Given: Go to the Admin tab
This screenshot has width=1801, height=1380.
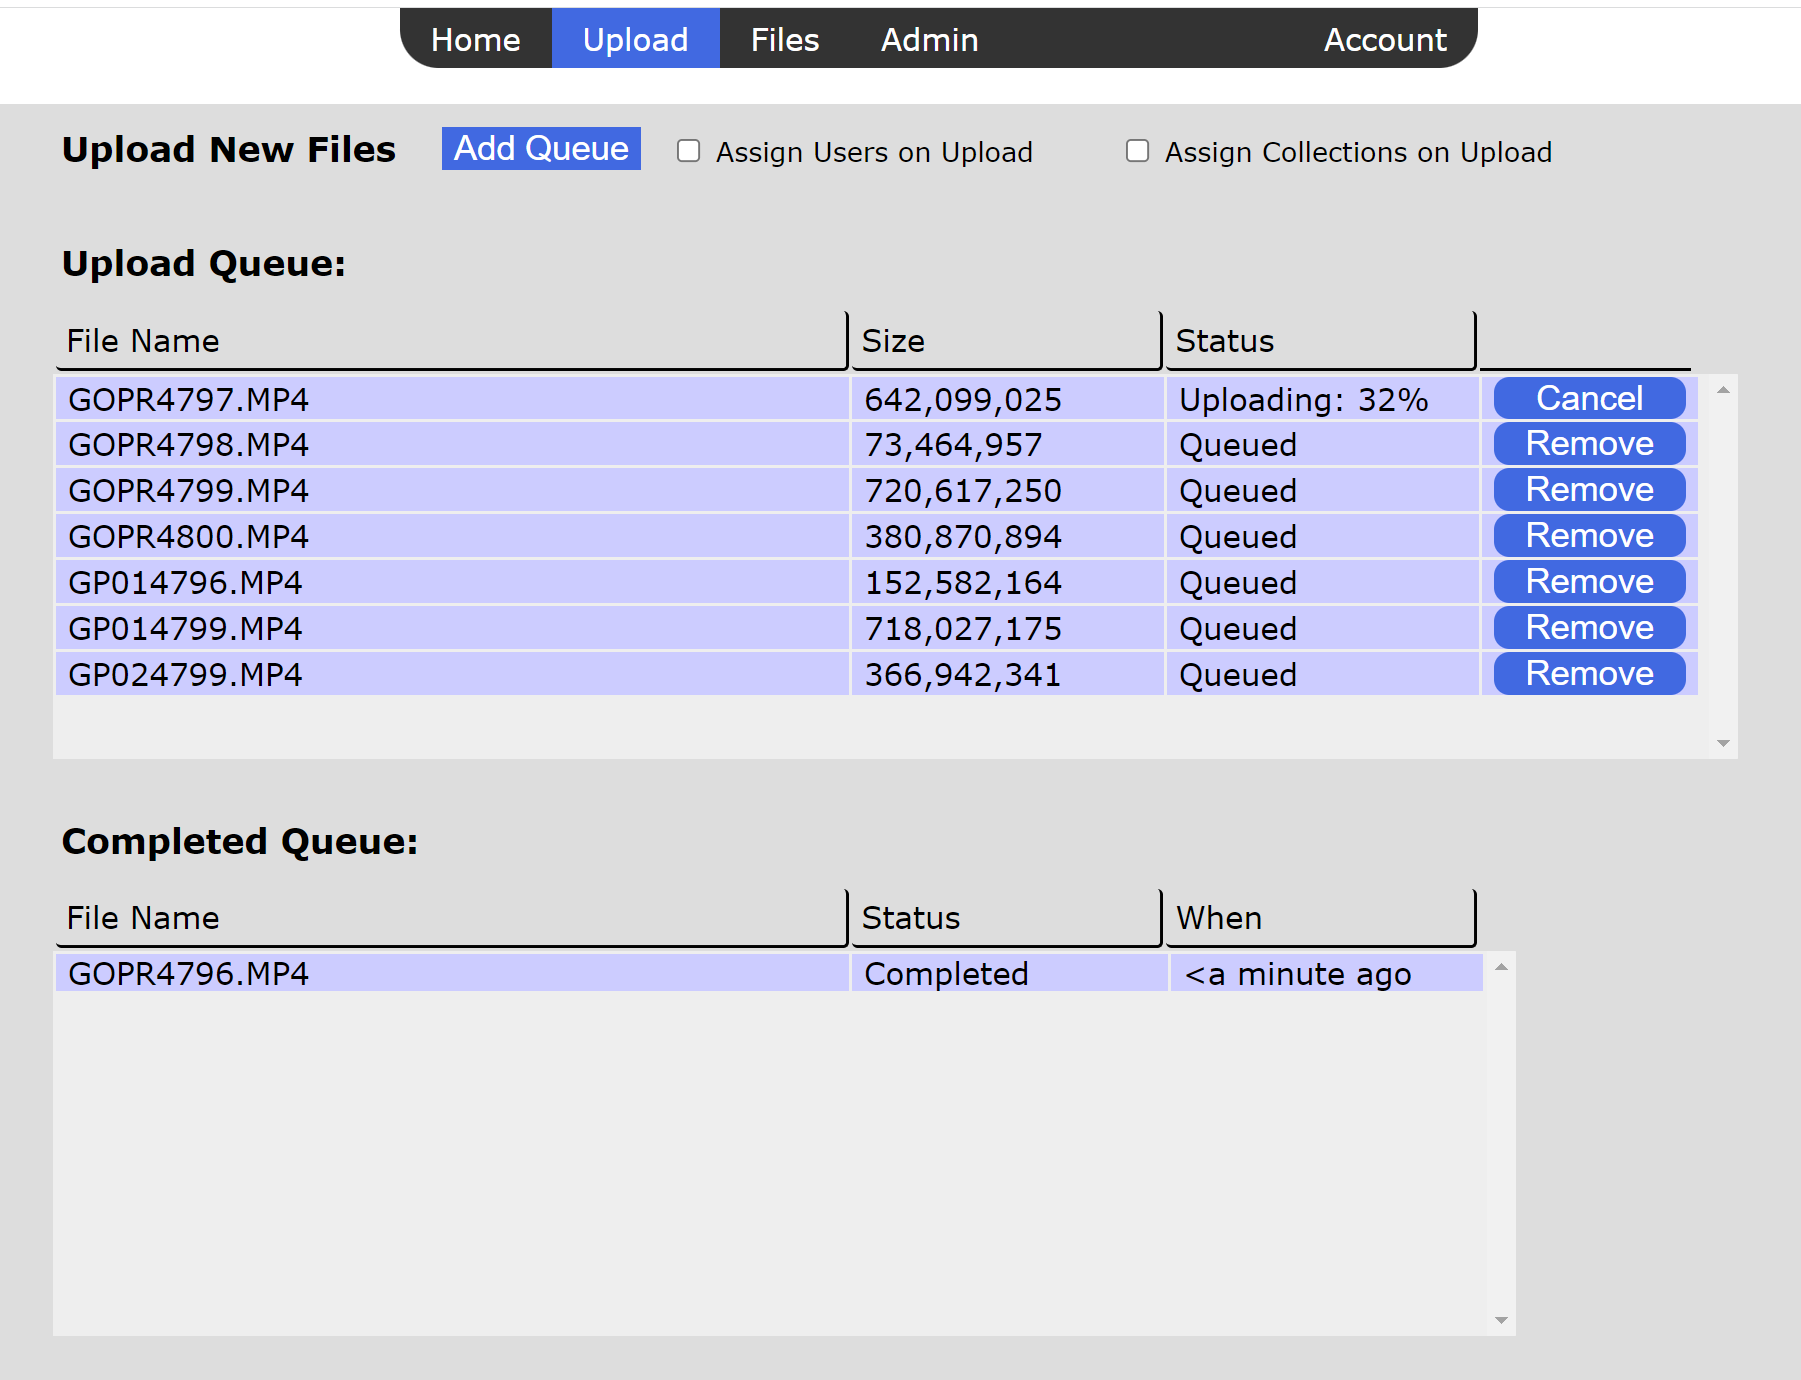Looking at the screenshot, I should pyautogui.click(x=929, y=40).
